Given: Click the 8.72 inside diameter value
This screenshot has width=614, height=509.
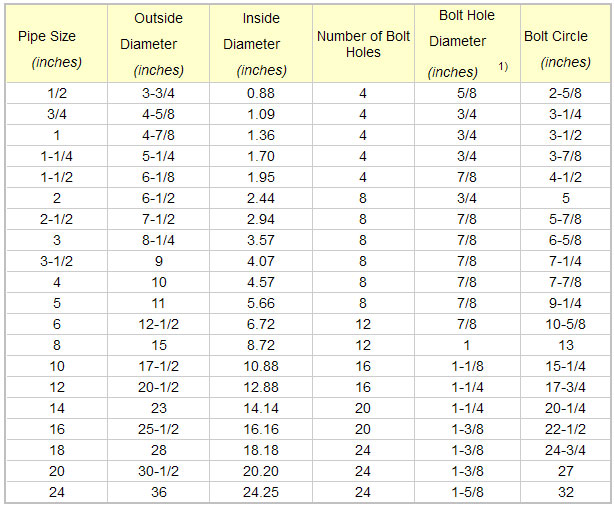Looking at the screenshot, I should 261,344.
